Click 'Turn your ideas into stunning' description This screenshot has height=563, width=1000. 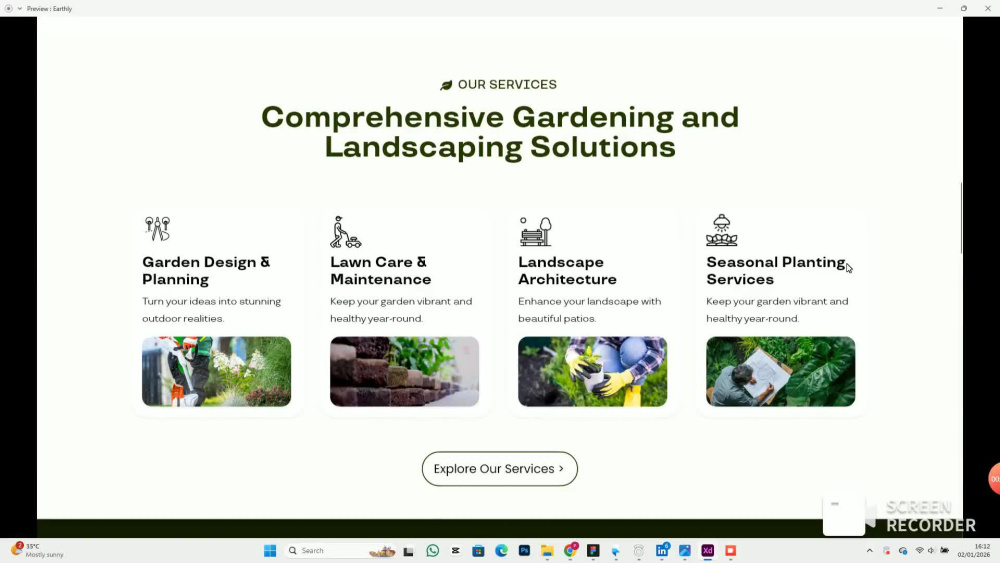pos(211,302)
